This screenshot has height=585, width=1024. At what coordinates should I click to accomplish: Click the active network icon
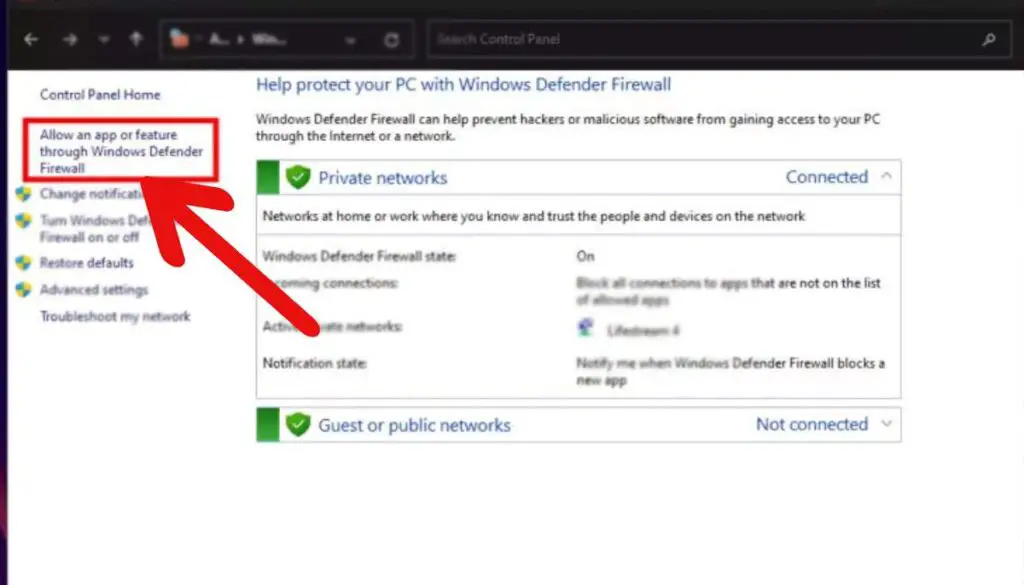click(586, 327)
